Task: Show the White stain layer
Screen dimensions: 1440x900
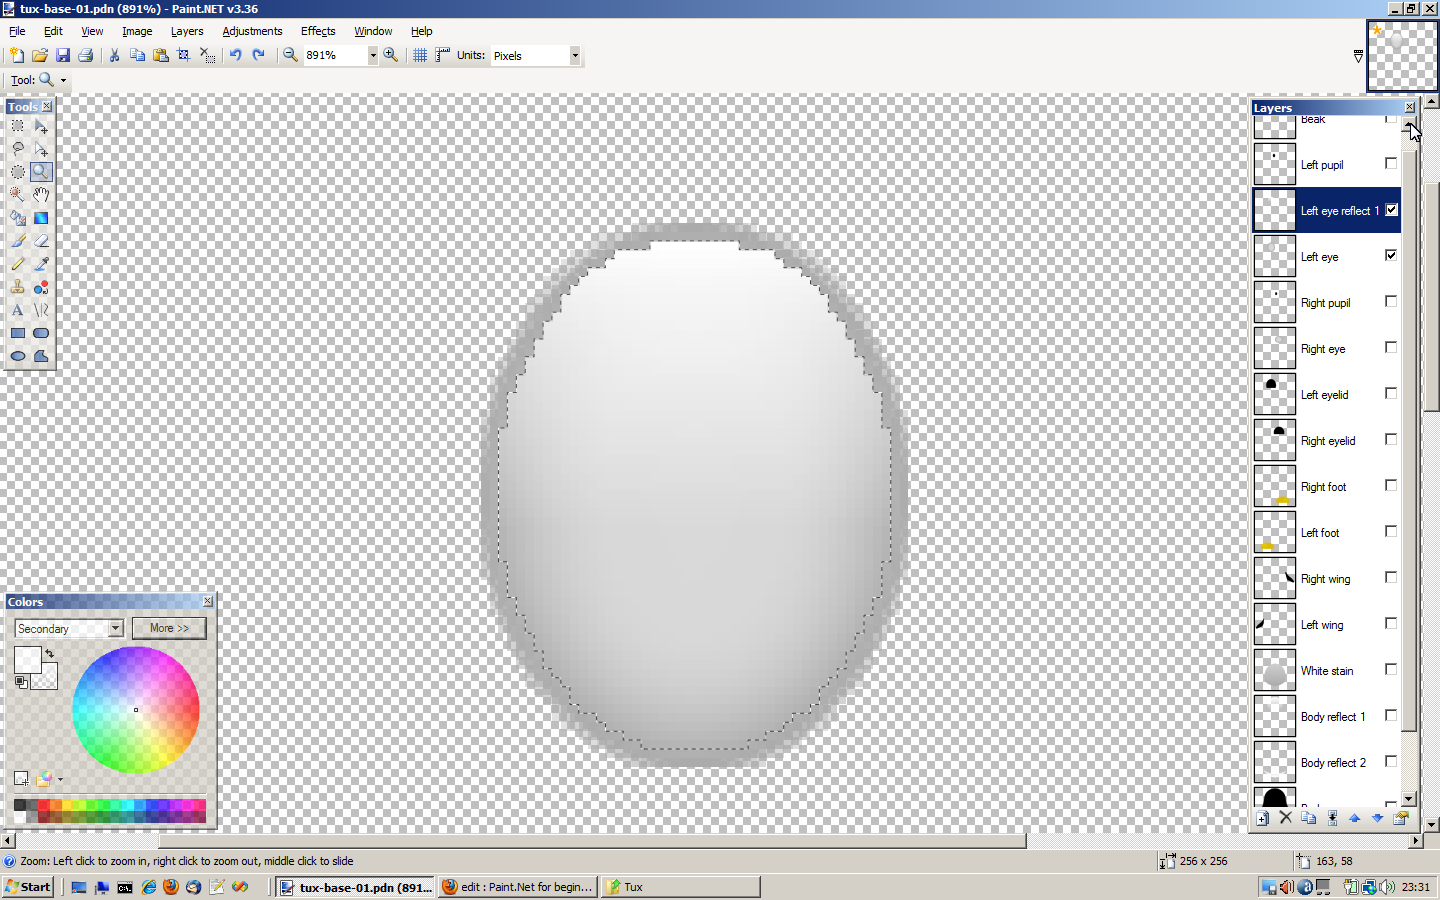Action: (x=1391, y=669)
